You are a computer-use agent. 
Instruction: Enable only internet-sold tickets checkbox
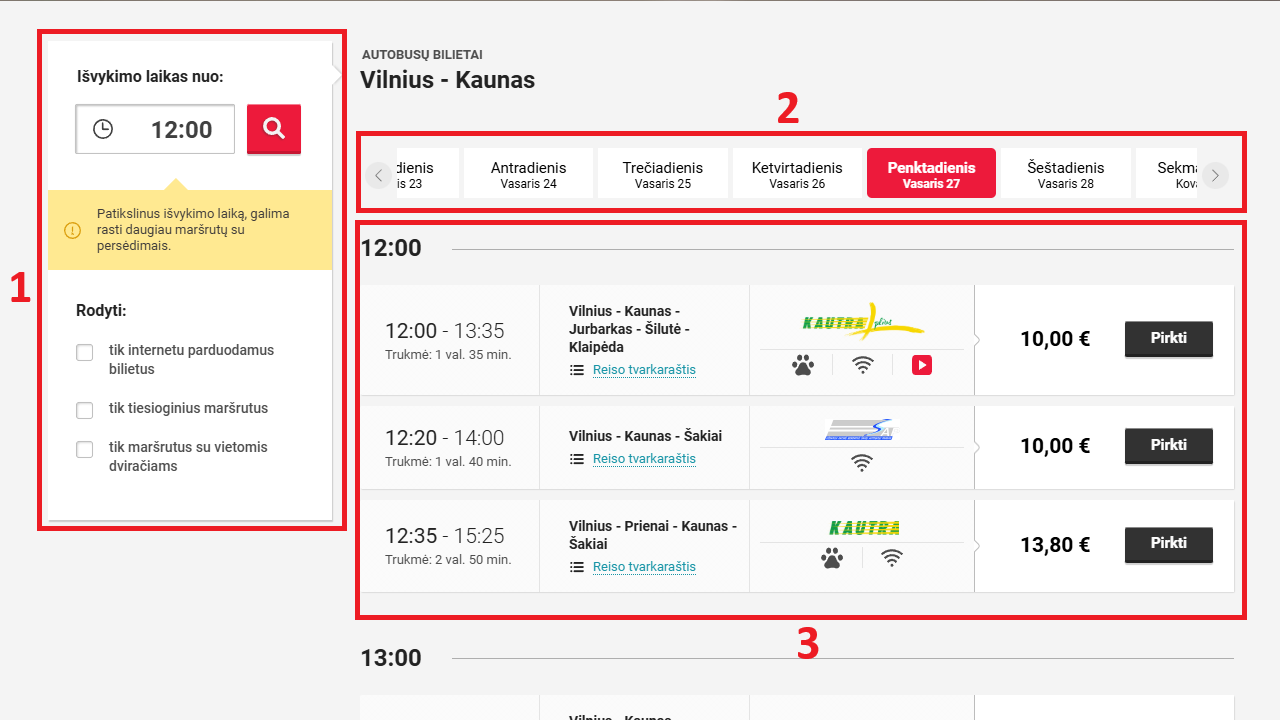[85, 352]
